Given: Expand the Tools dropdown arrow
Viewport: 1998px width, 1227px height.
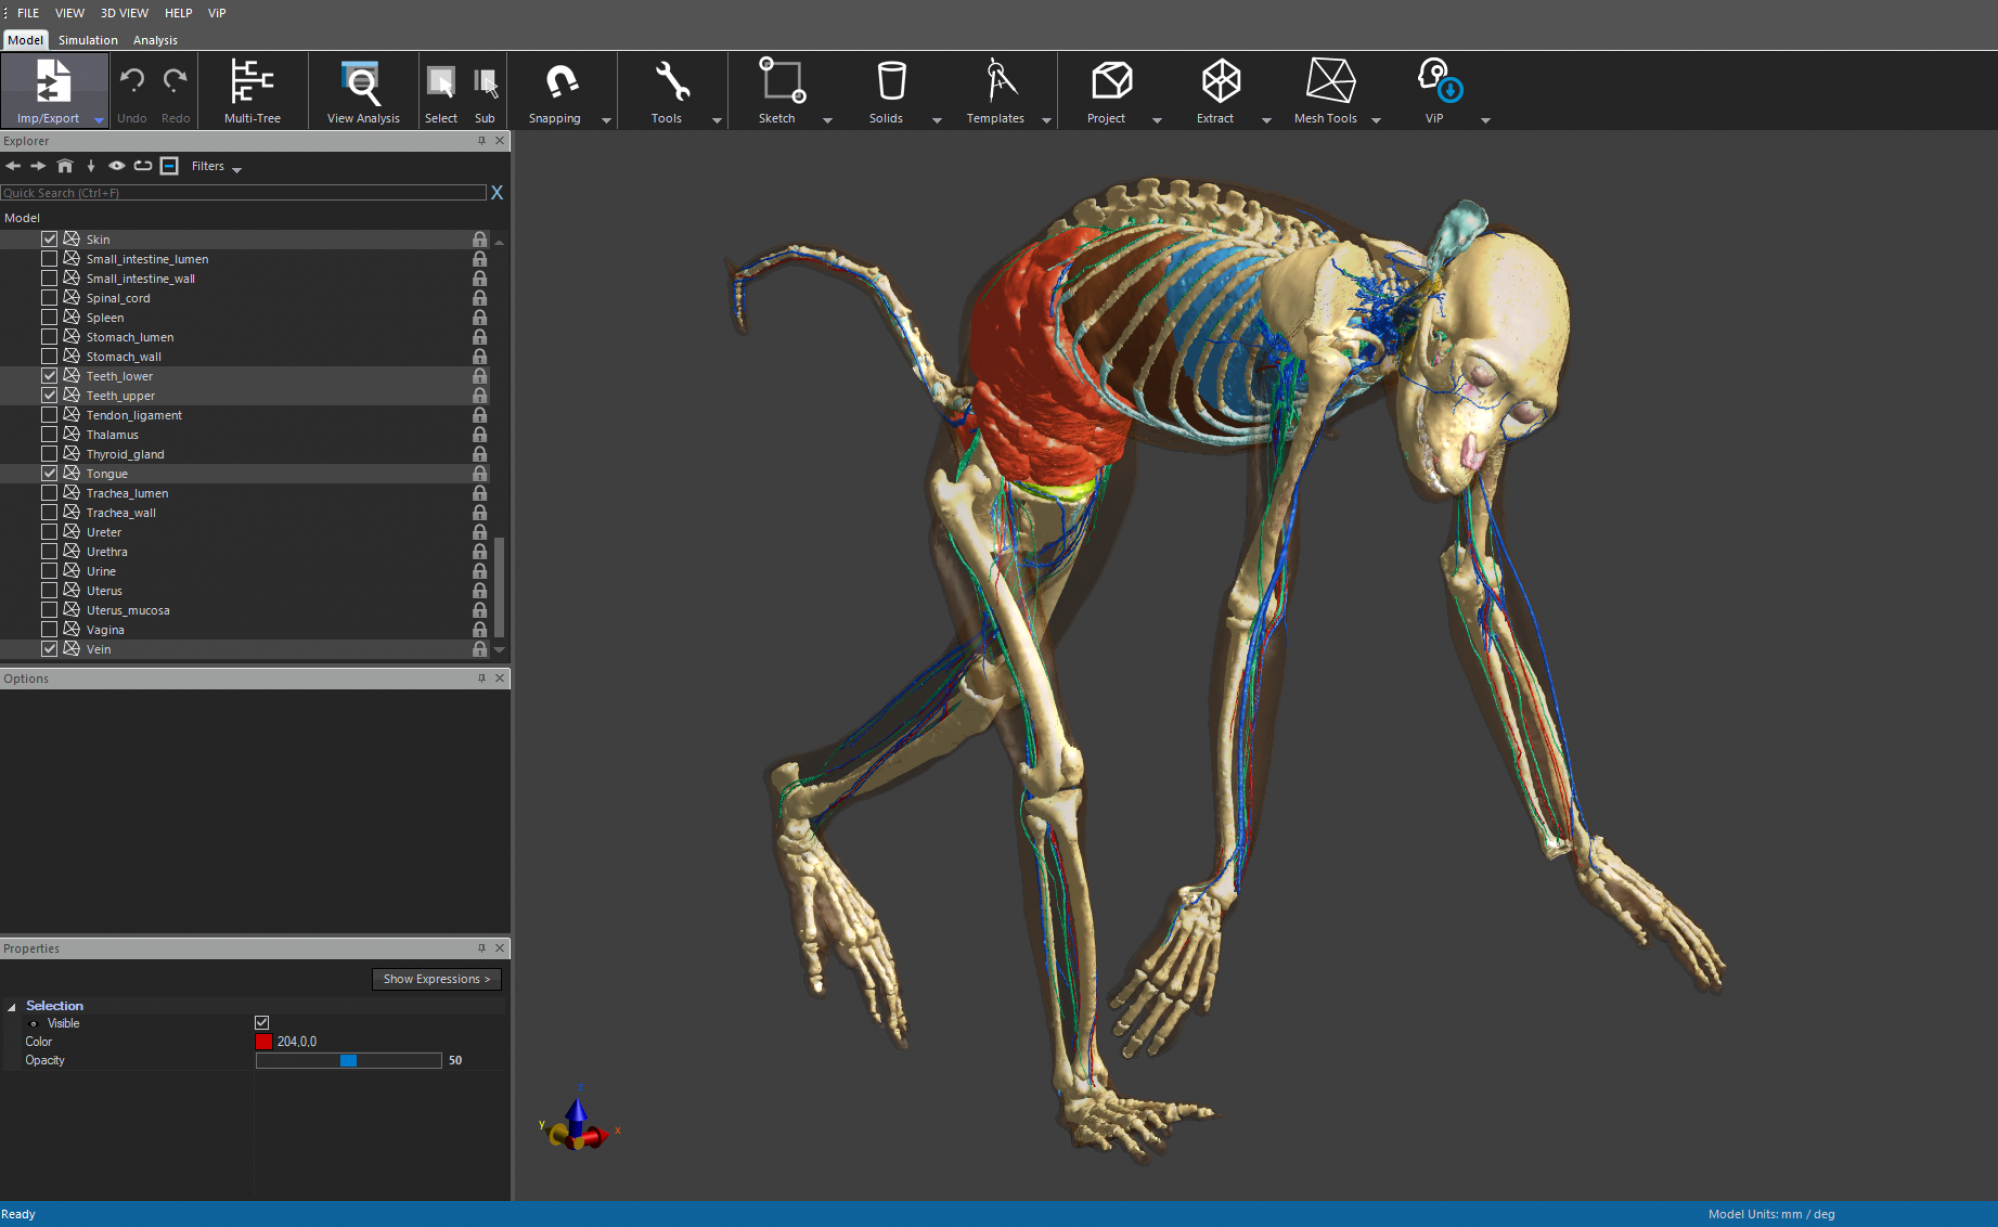Looking at the screenshot, I should 716,119.
